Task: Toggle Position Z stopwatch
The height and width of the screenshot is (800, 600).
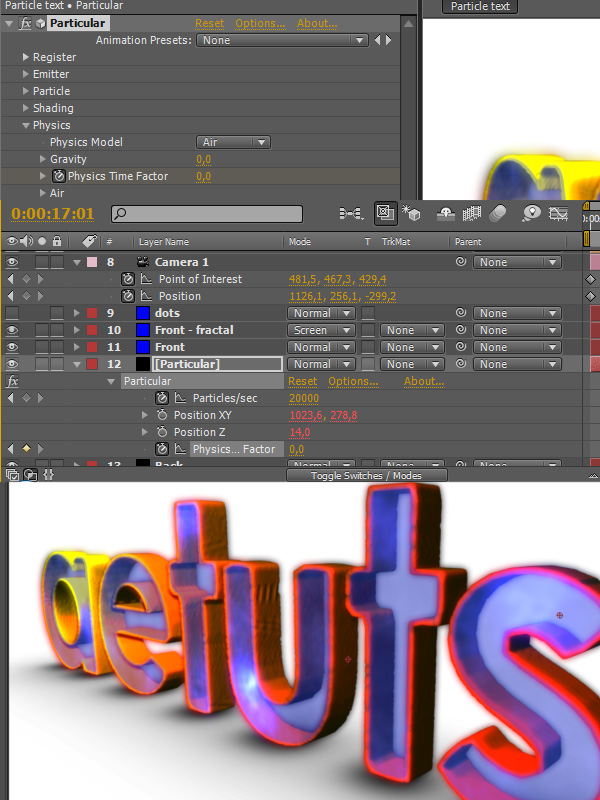Action: click(x=162, y=432)
